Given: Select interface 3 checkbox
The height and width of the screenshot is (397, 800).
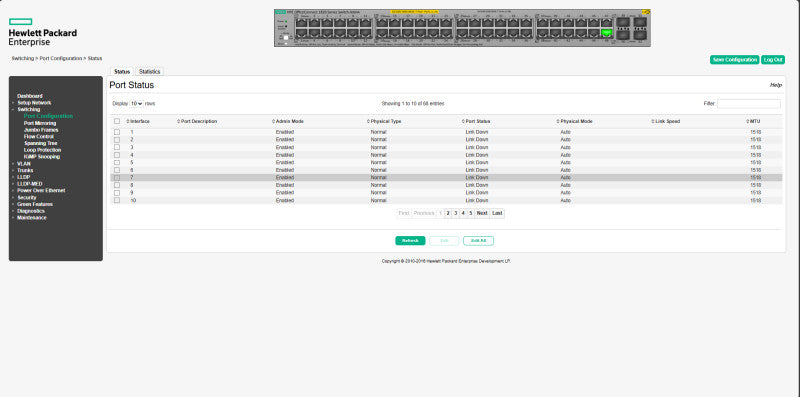Looking at the screenshot, I should (x=117, y=147).
